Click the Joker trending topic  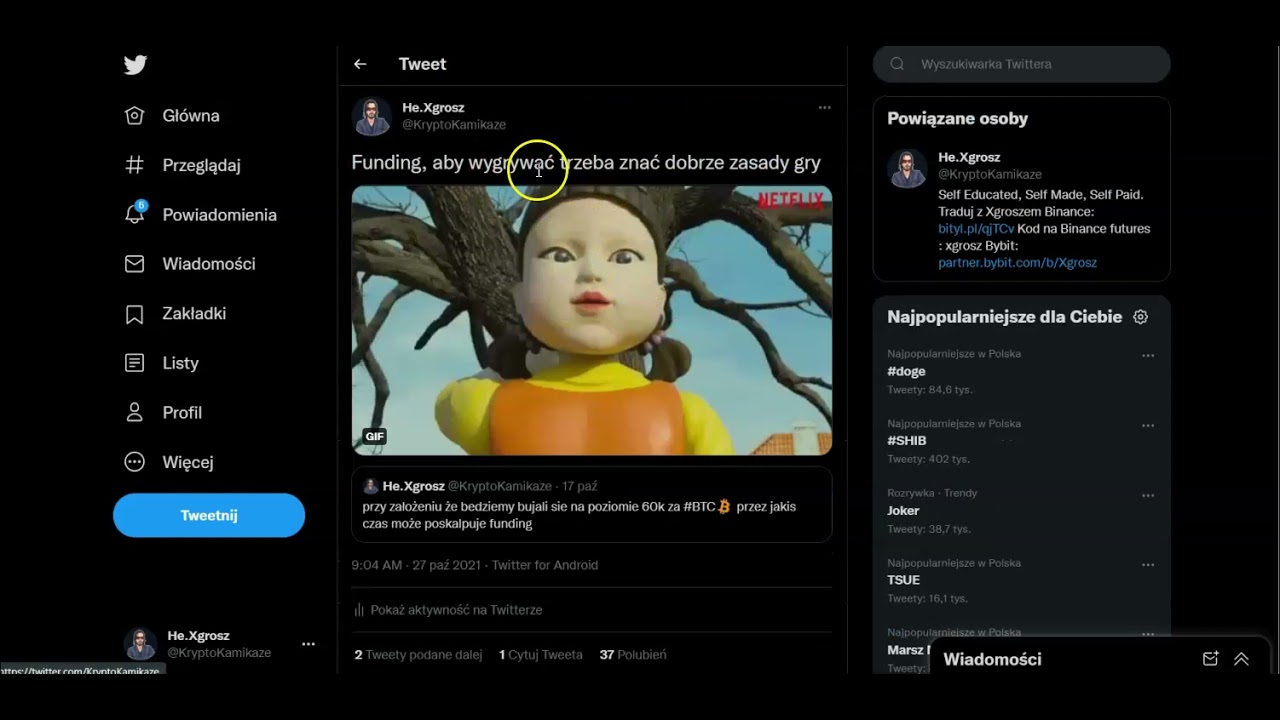click(903, 510)
